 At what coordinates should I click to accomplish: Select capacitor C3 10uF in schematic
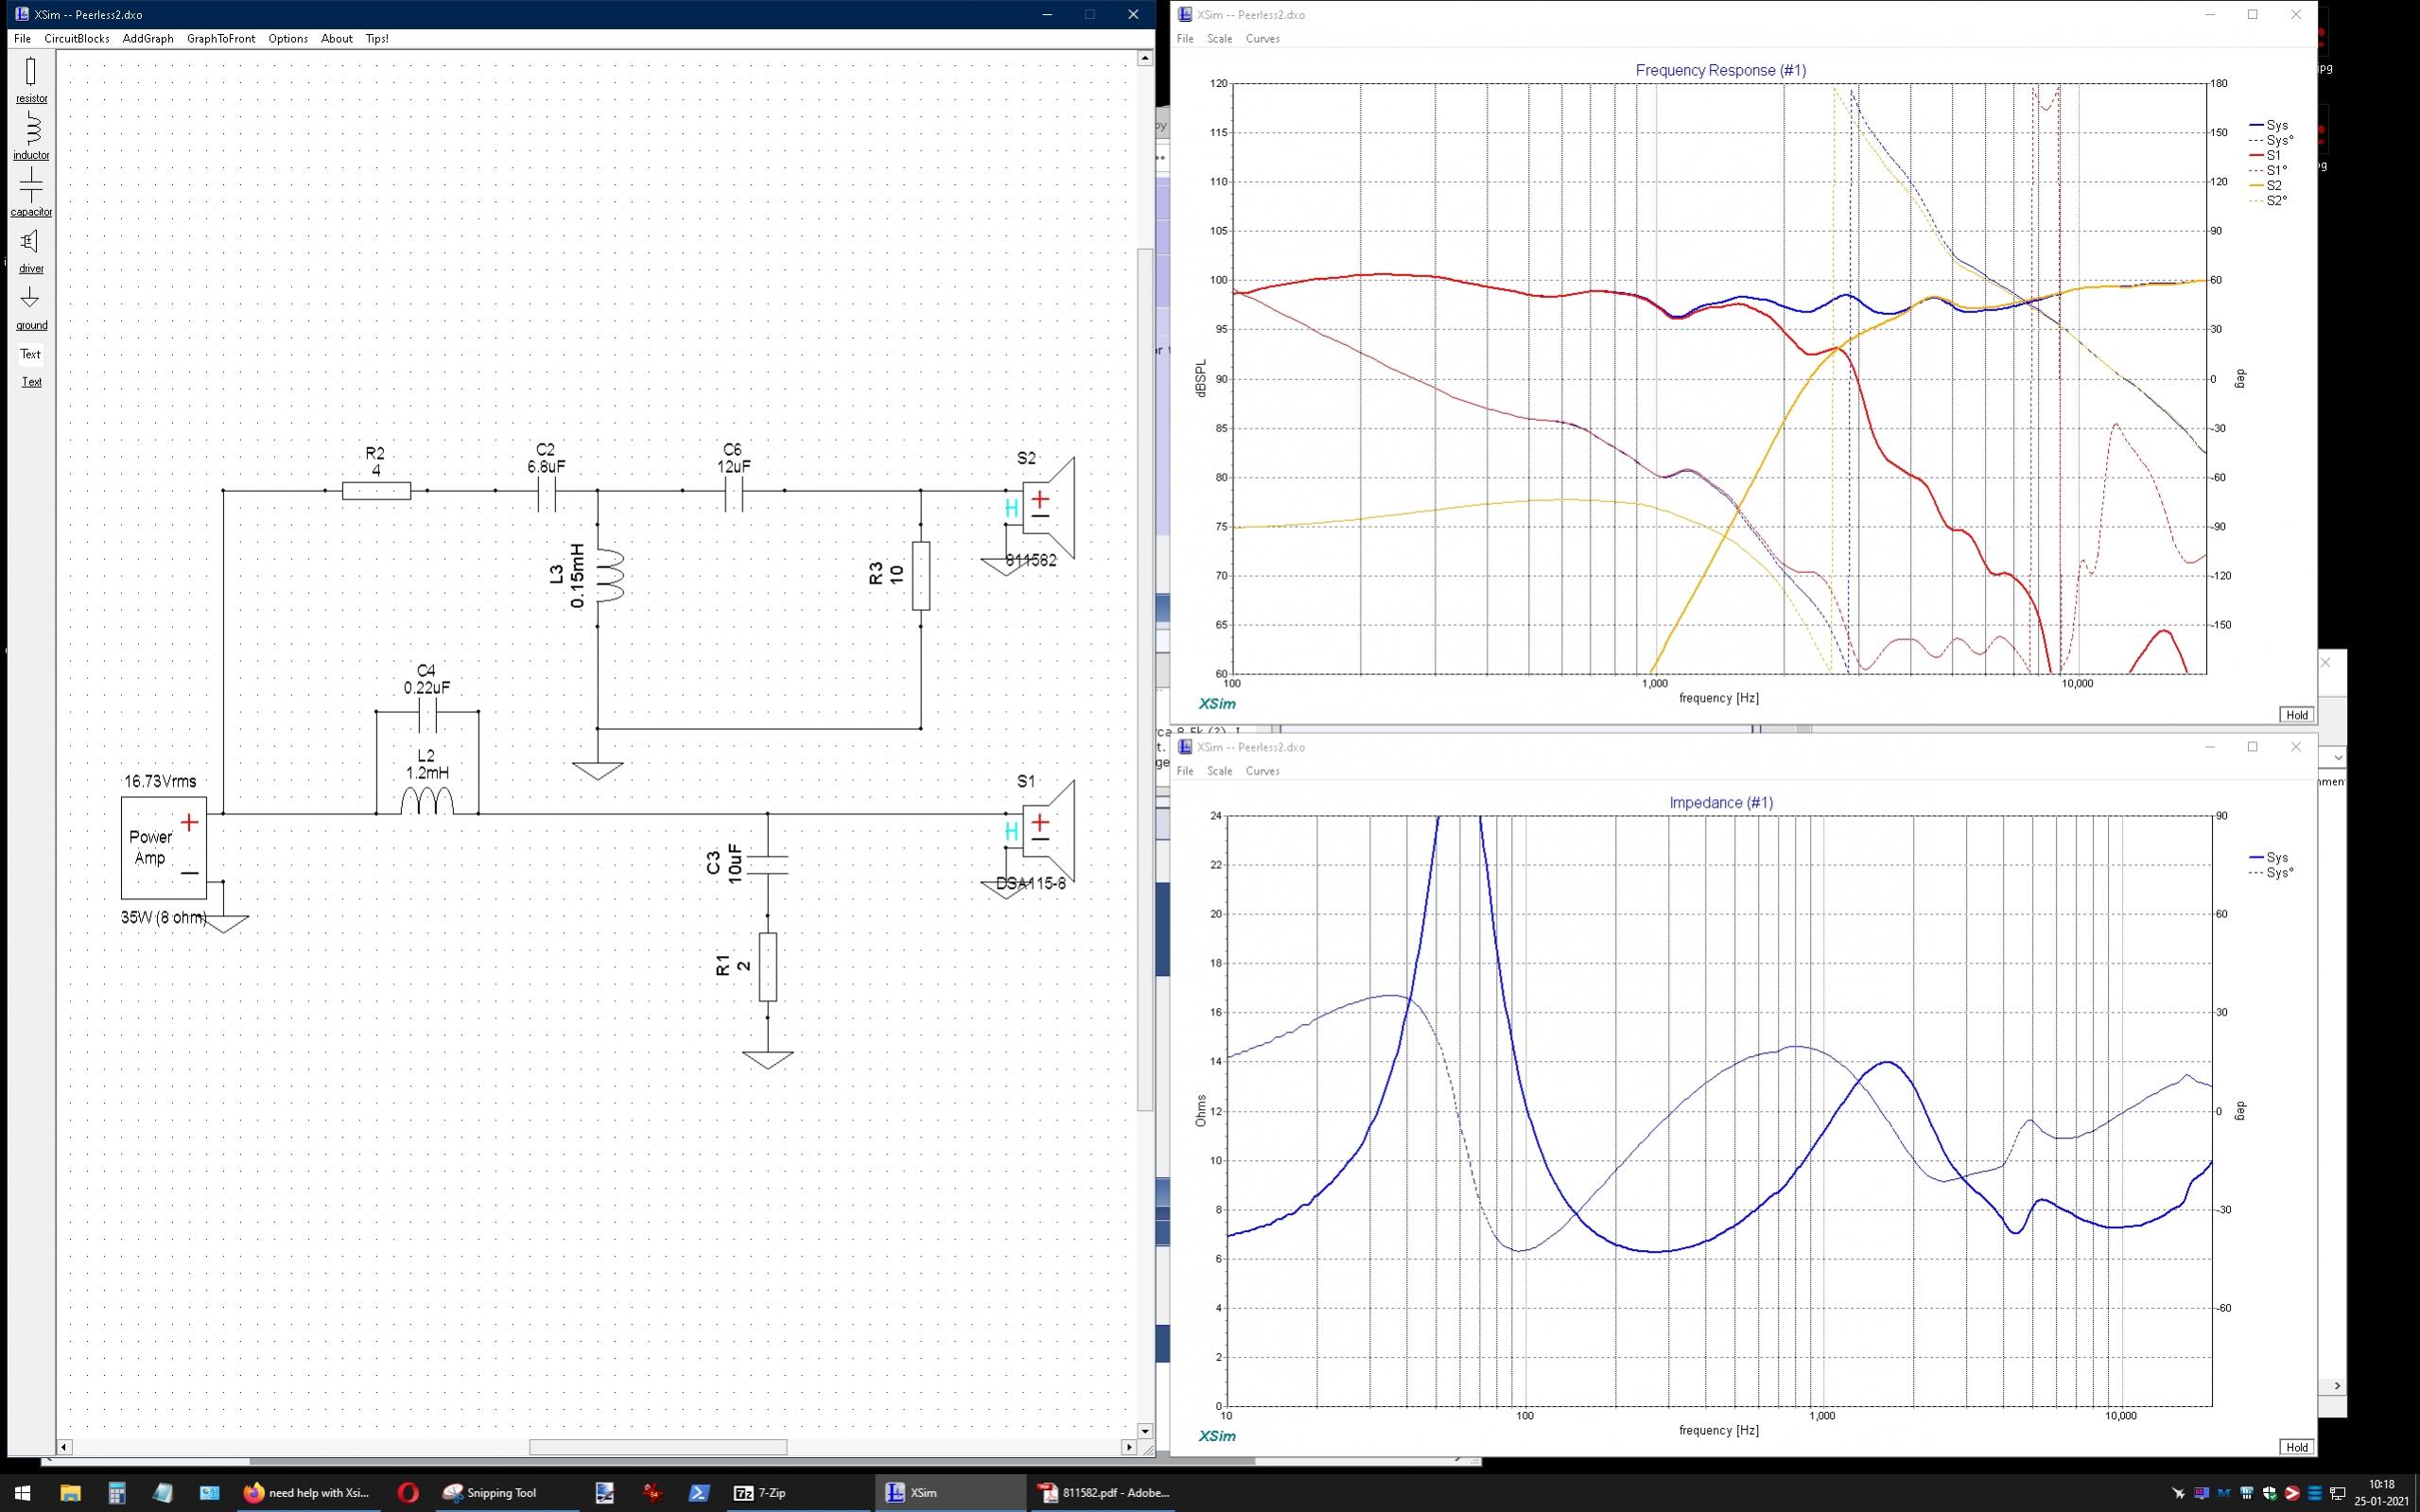768,864
